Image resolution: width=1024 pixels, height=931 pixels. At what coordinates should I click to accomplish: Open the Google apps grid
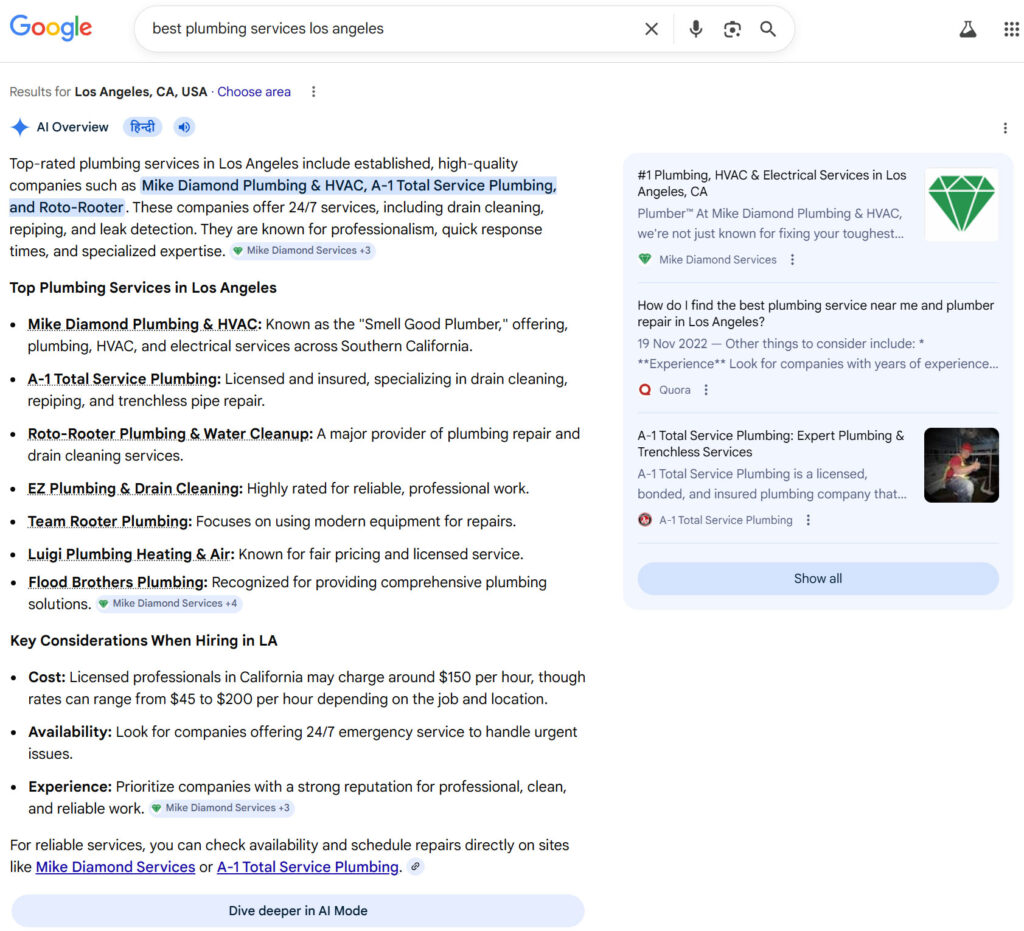(1011, 29)
